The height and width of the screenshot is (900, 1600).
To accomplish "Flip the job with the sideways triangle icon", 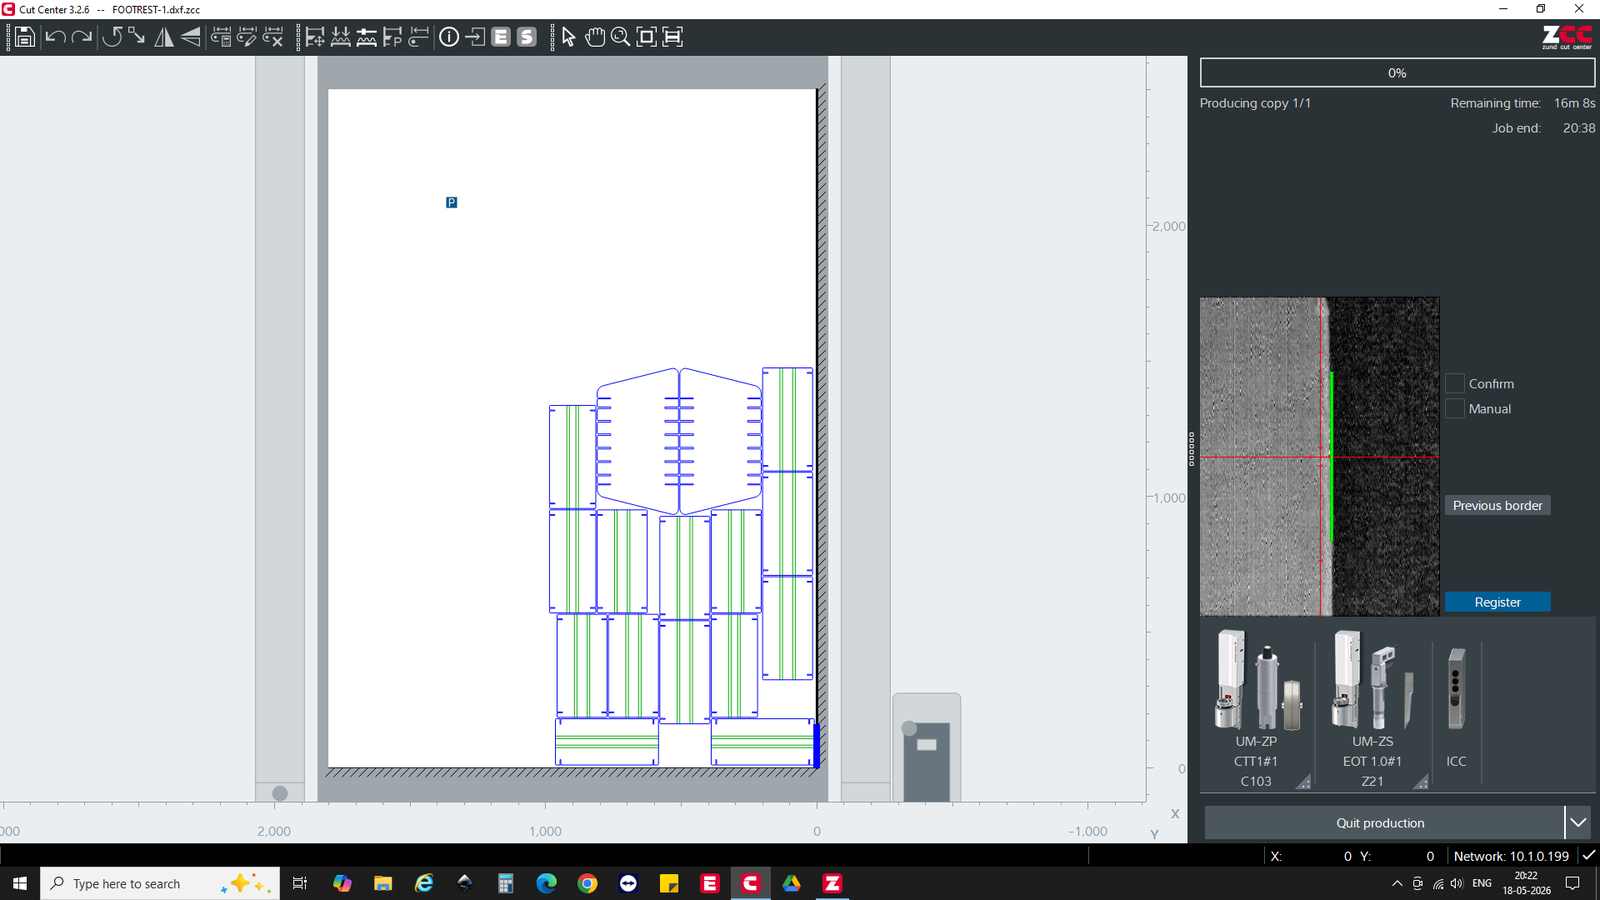I will pos(190,37).
